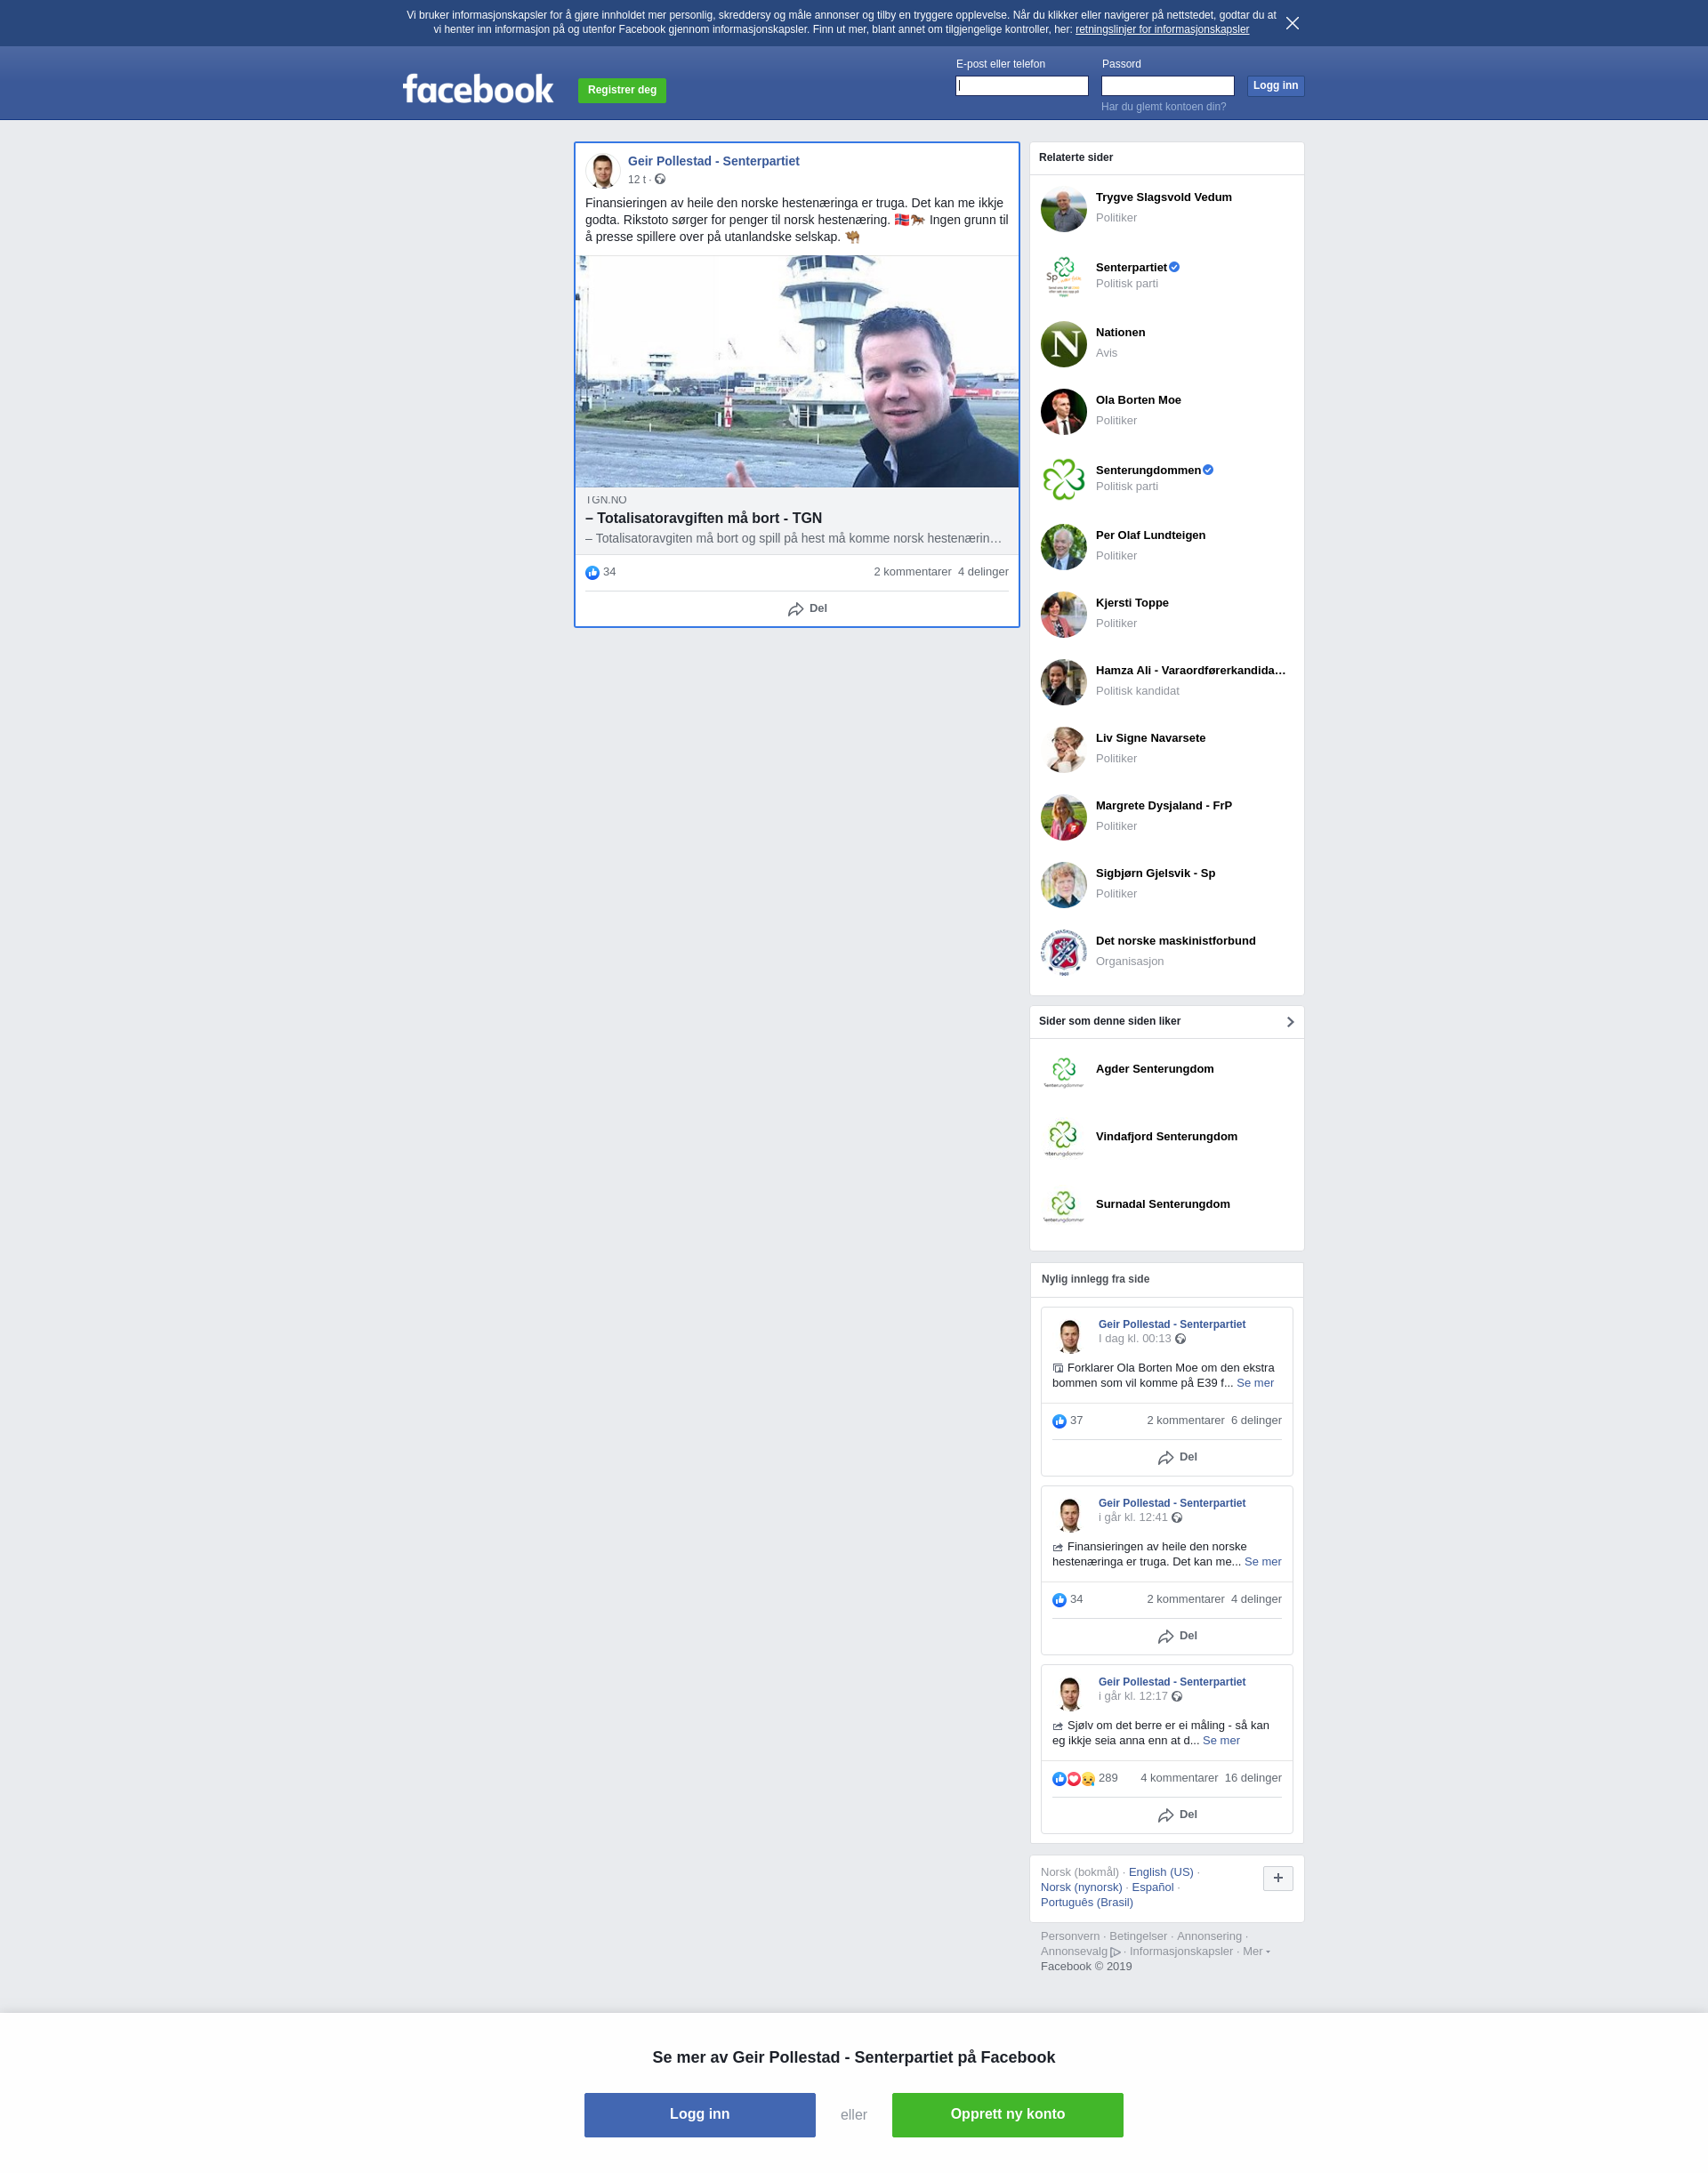Open Trygve Slagsvold Vedum page name
1708x2173 pixels.
(x=1163, y=197)
